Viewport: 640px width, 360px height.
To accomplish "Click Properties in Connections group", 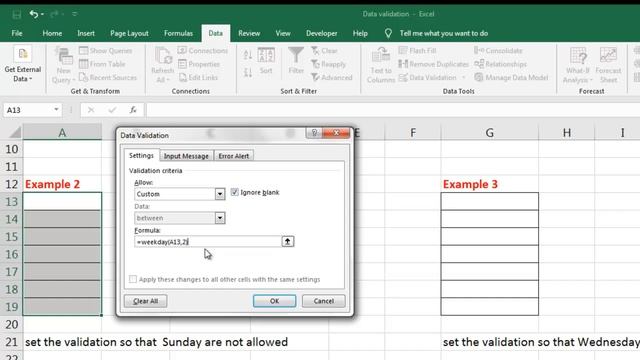I will (x=199, y=64).
